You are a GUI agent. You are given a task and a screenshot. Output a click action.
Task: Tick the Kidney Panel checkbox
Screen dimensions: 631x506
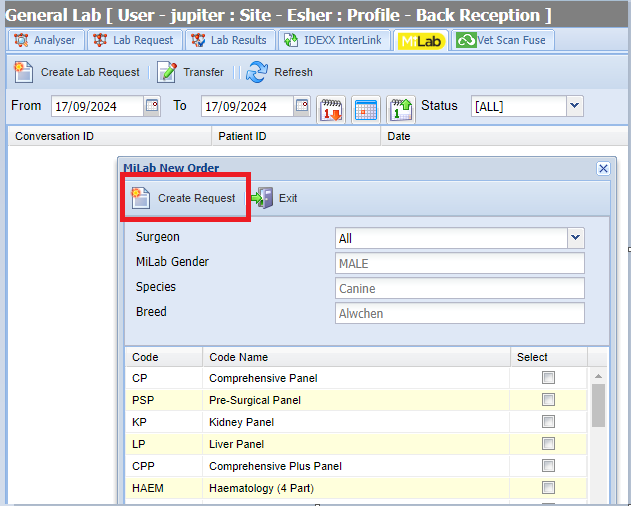548,421
